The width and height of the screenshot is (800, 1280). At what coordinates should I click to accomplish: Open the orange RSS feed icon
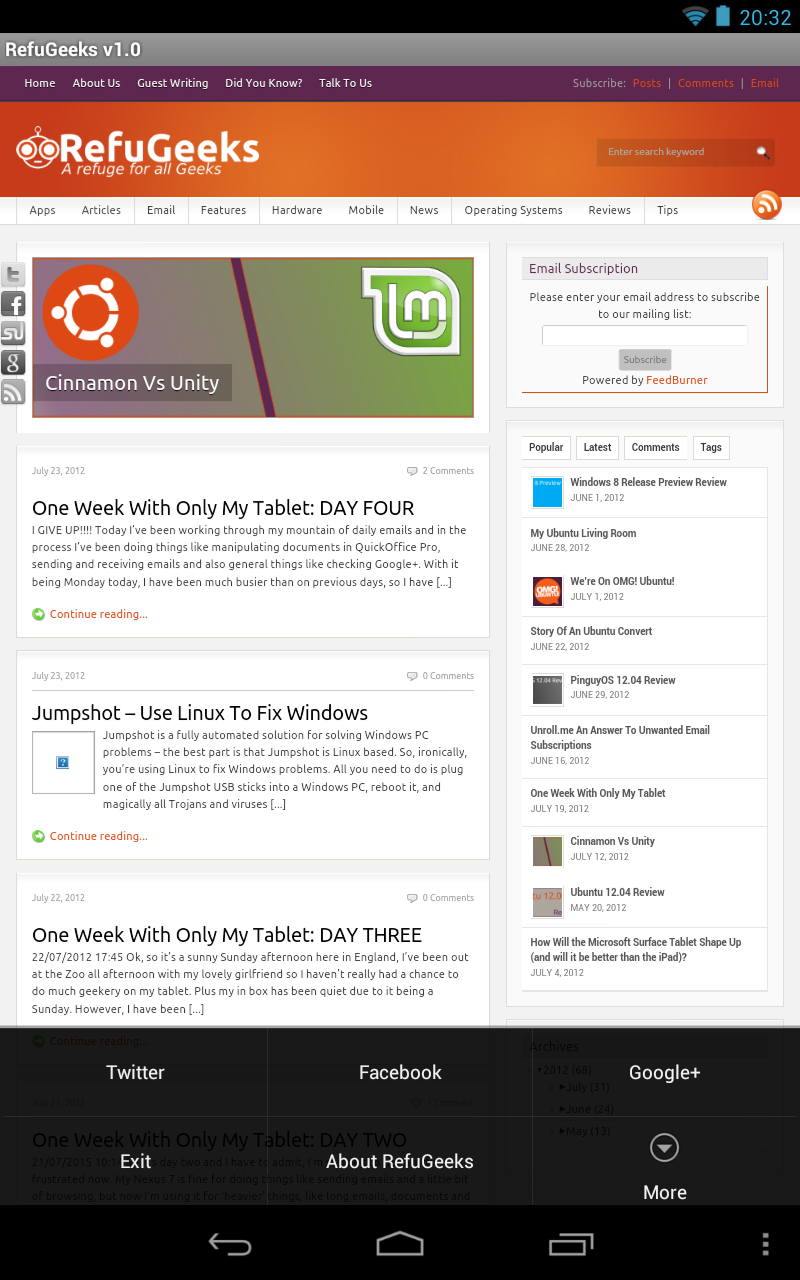pyautogui.click(x=767, y=205)
